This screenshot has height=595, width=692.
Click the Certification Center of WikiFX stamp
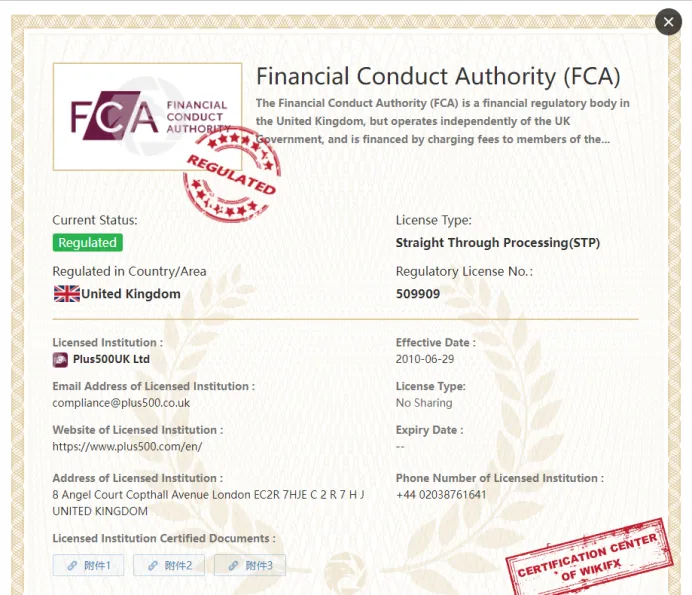pos(590,557)
